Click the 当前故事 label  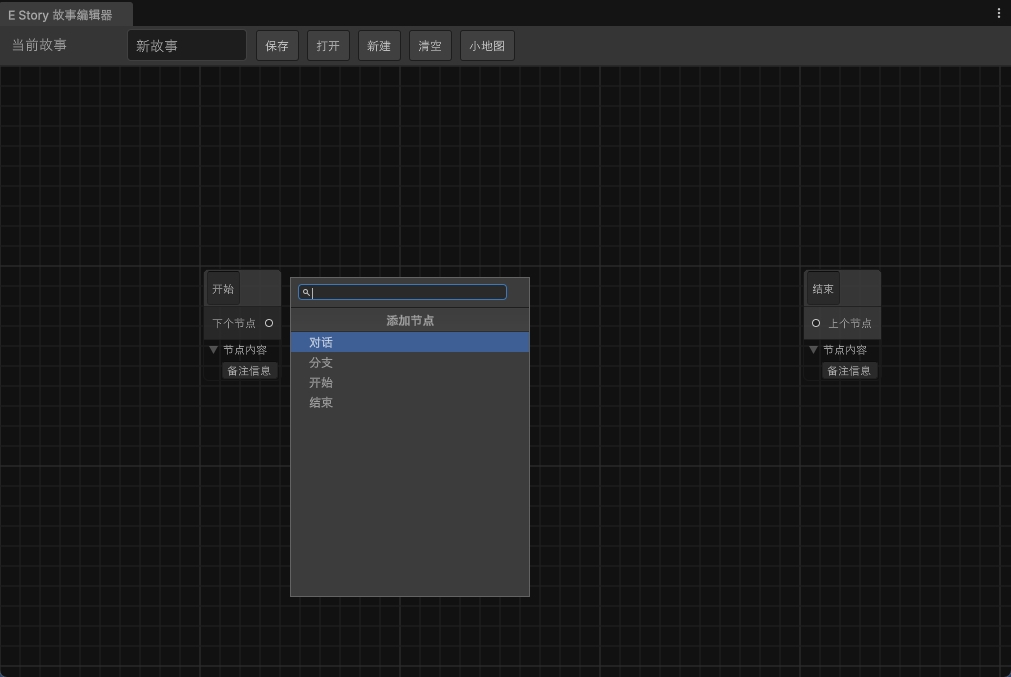tap(39, 45)
